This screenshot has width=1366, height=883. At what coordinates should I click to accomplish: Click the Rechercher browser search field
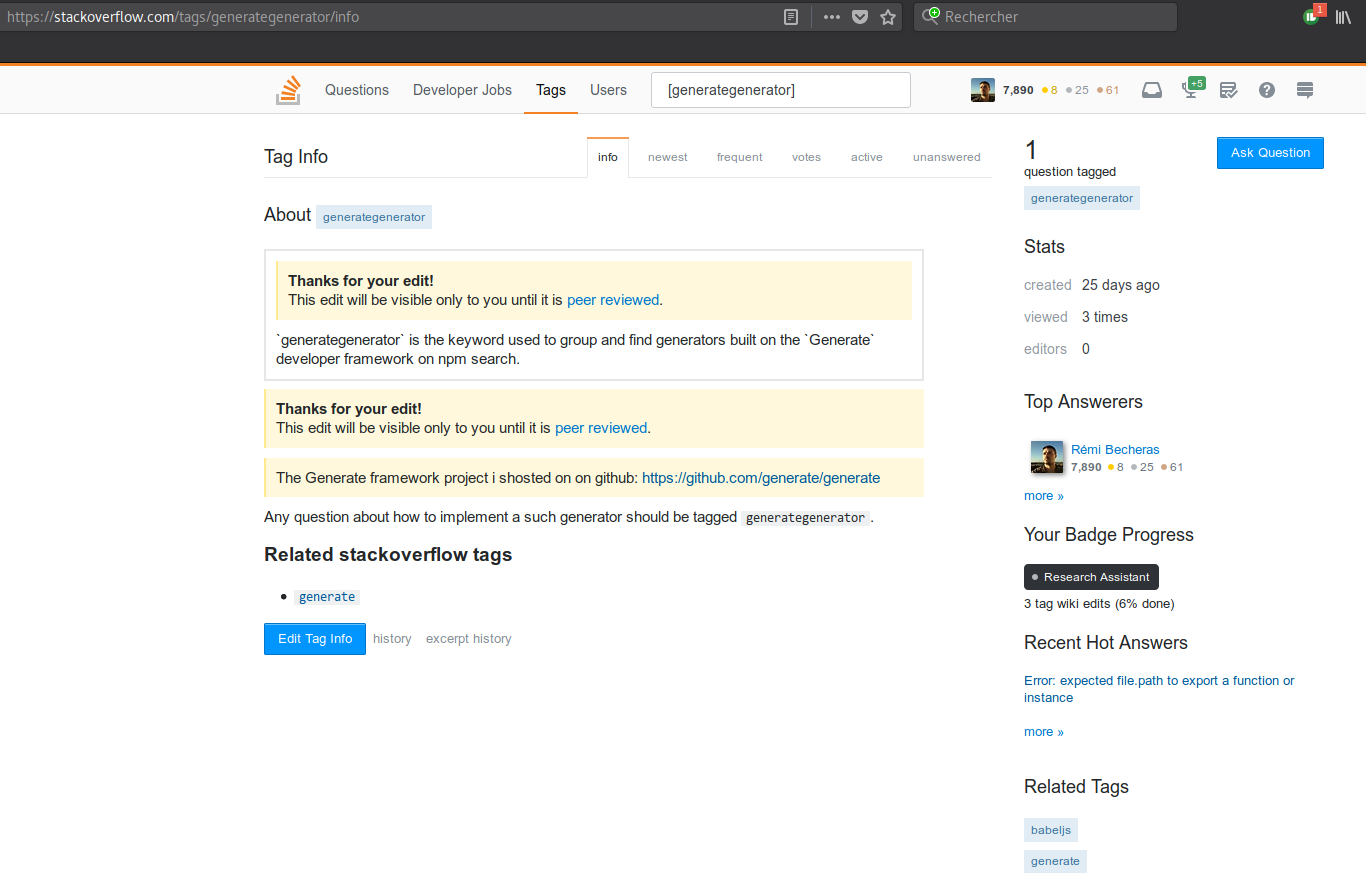point(1045,17)
